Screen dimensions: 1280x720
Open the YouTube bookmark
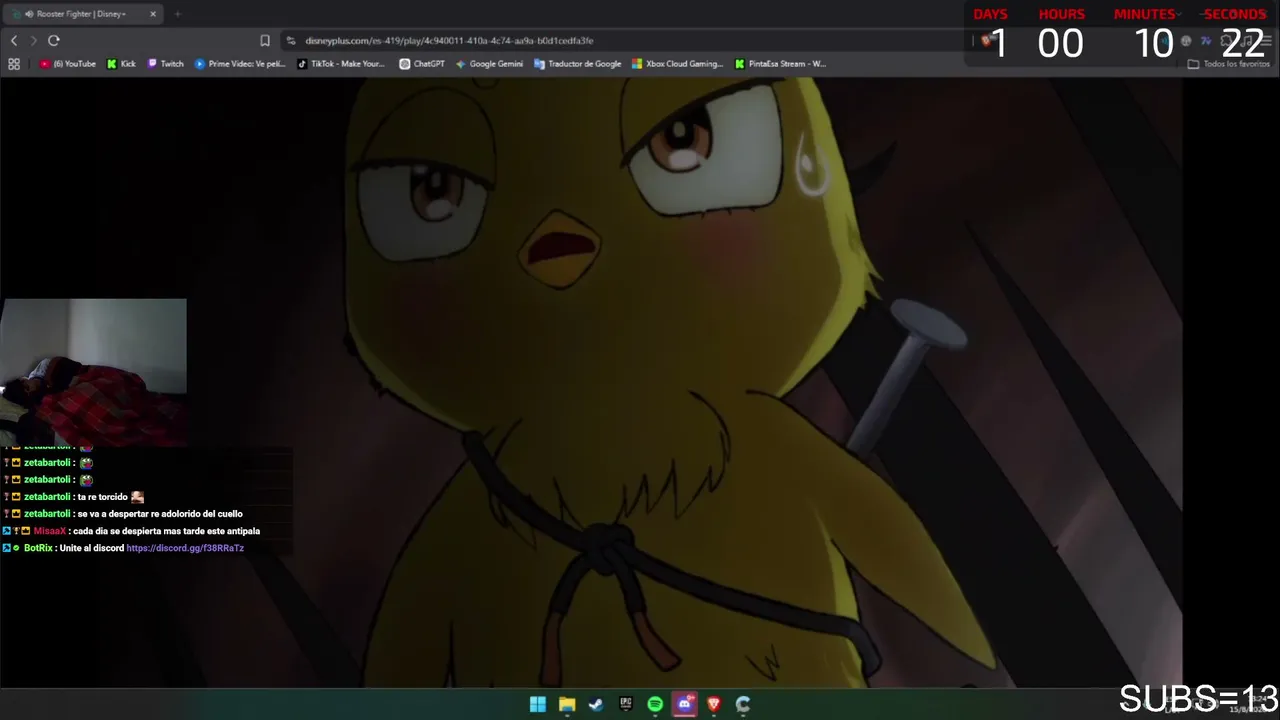point(68,64)
